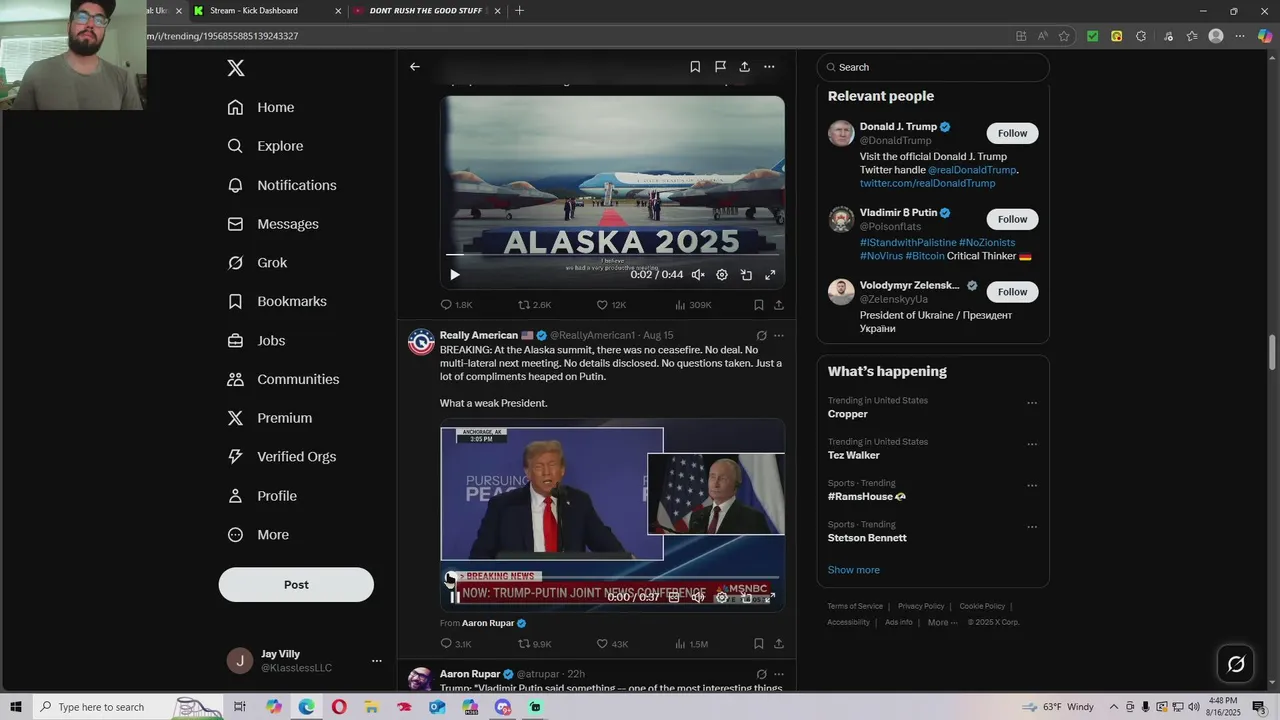Click the bookmark icon in the top header
Image resolution: width=1280 pixels, height=720 pixels.
[x=695, y=67]
